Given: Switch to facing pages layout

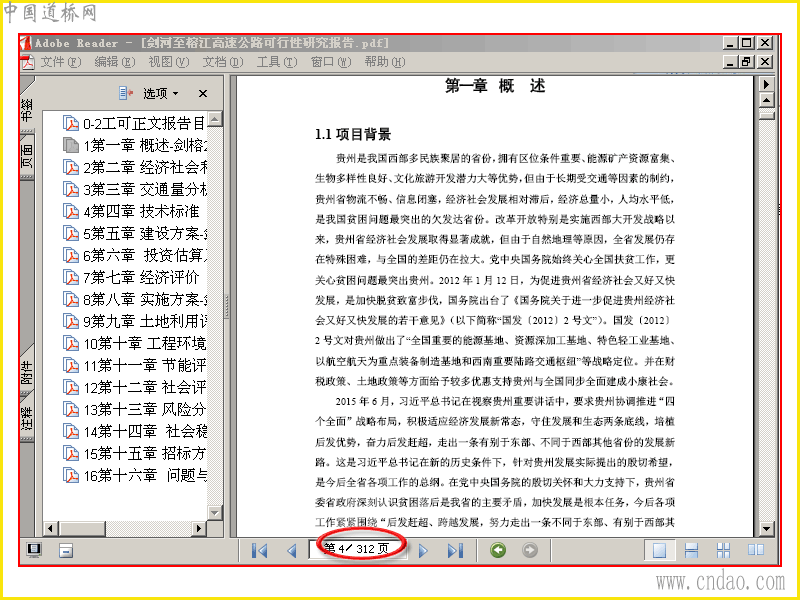Looking at the screenshot, I should (x=756, y=550).
